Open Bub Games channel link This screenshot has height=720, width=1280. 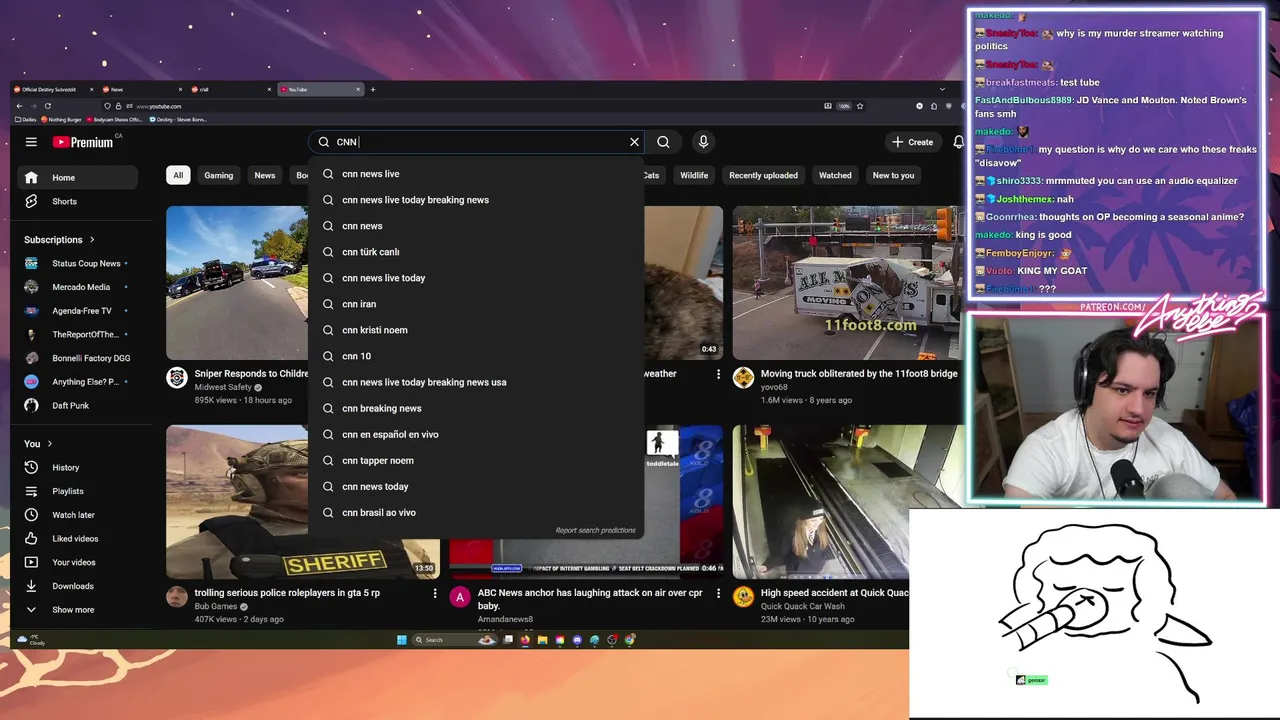coord(216,606)
